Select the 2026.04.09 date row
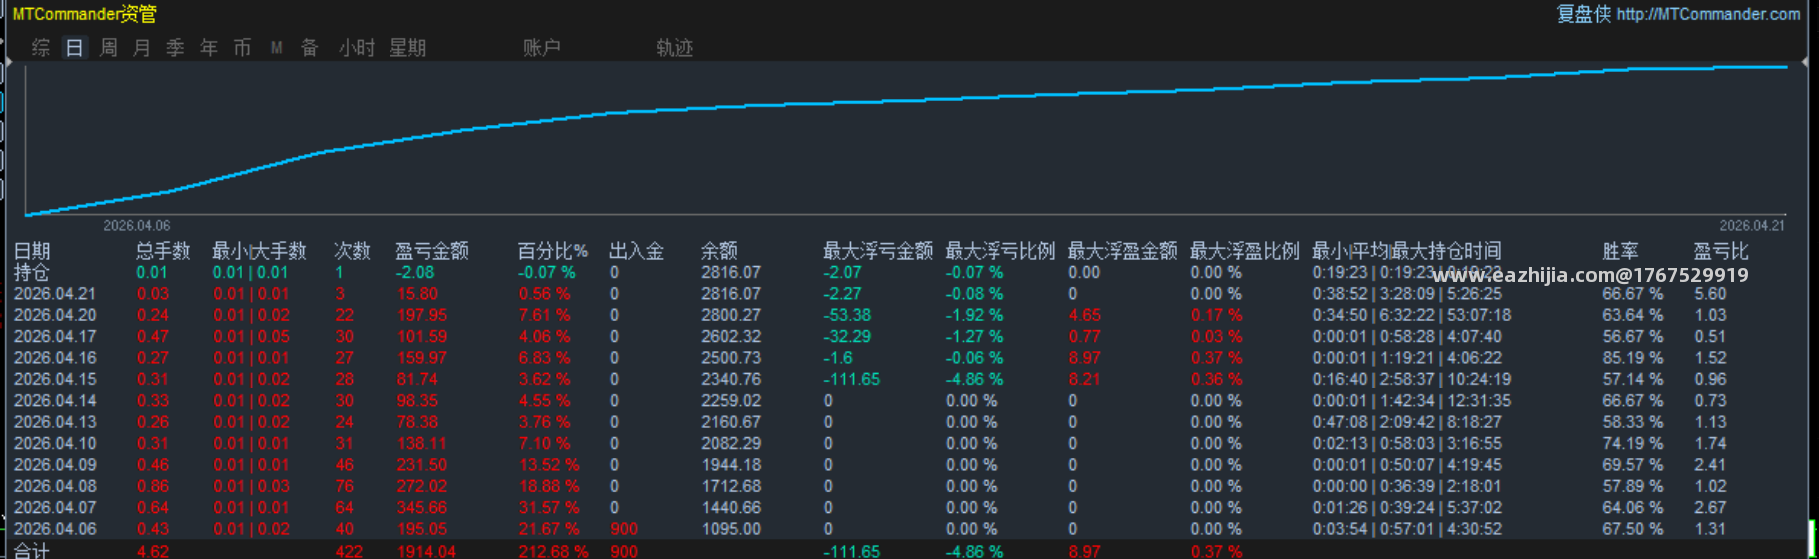This screenshot has height=559, width=1819. [55, 465]
